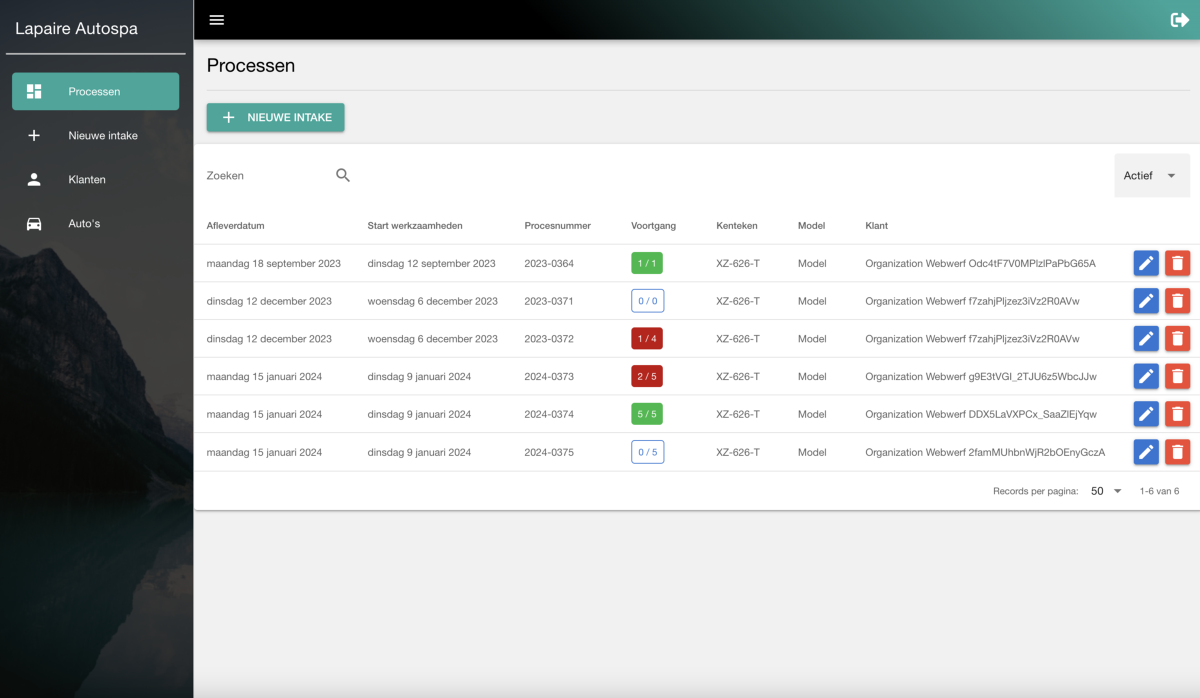
Task: Delete process 2024-0373 using trash icon
Action: [1177, 377]
